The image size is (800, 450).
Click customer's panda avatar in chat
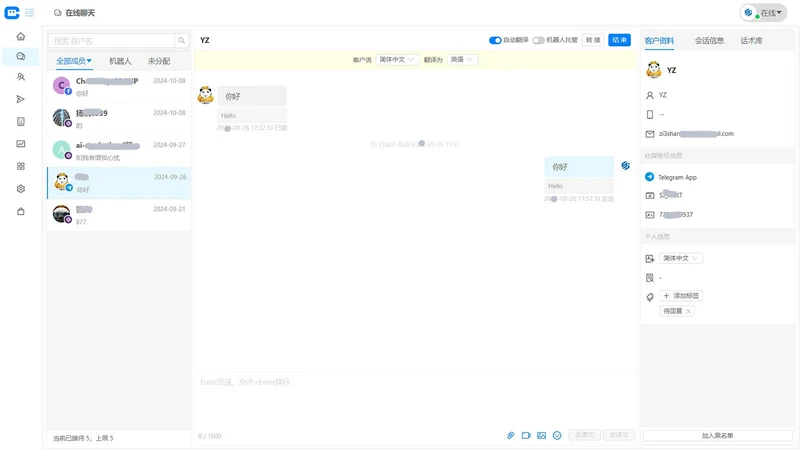(206, 95)
